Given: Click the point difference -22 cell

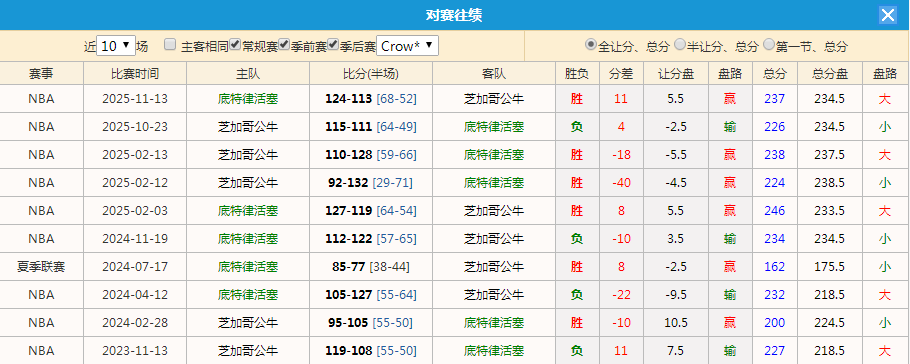Looking at the screenshot, I should pos(621,295).
